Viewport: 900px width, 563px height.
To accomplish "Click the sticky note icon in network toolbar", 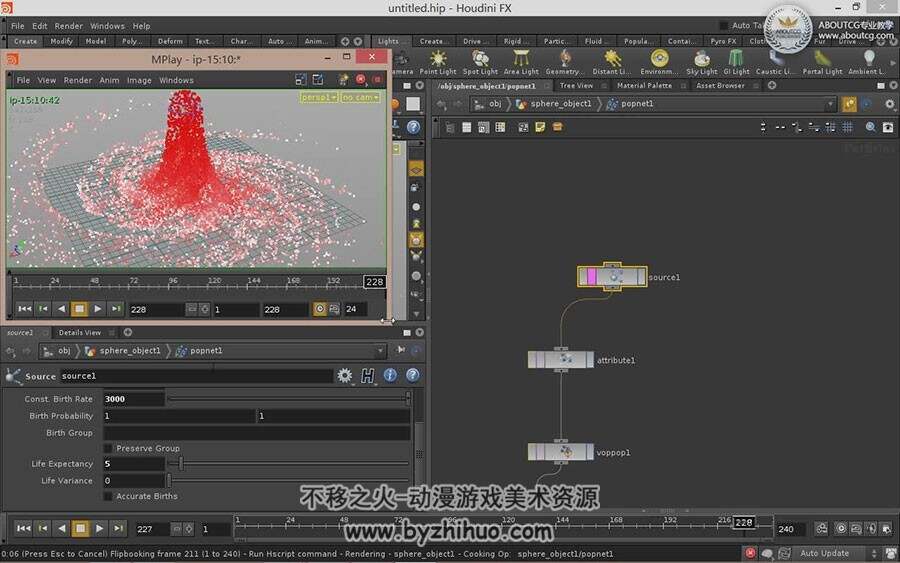I will 540,127.
